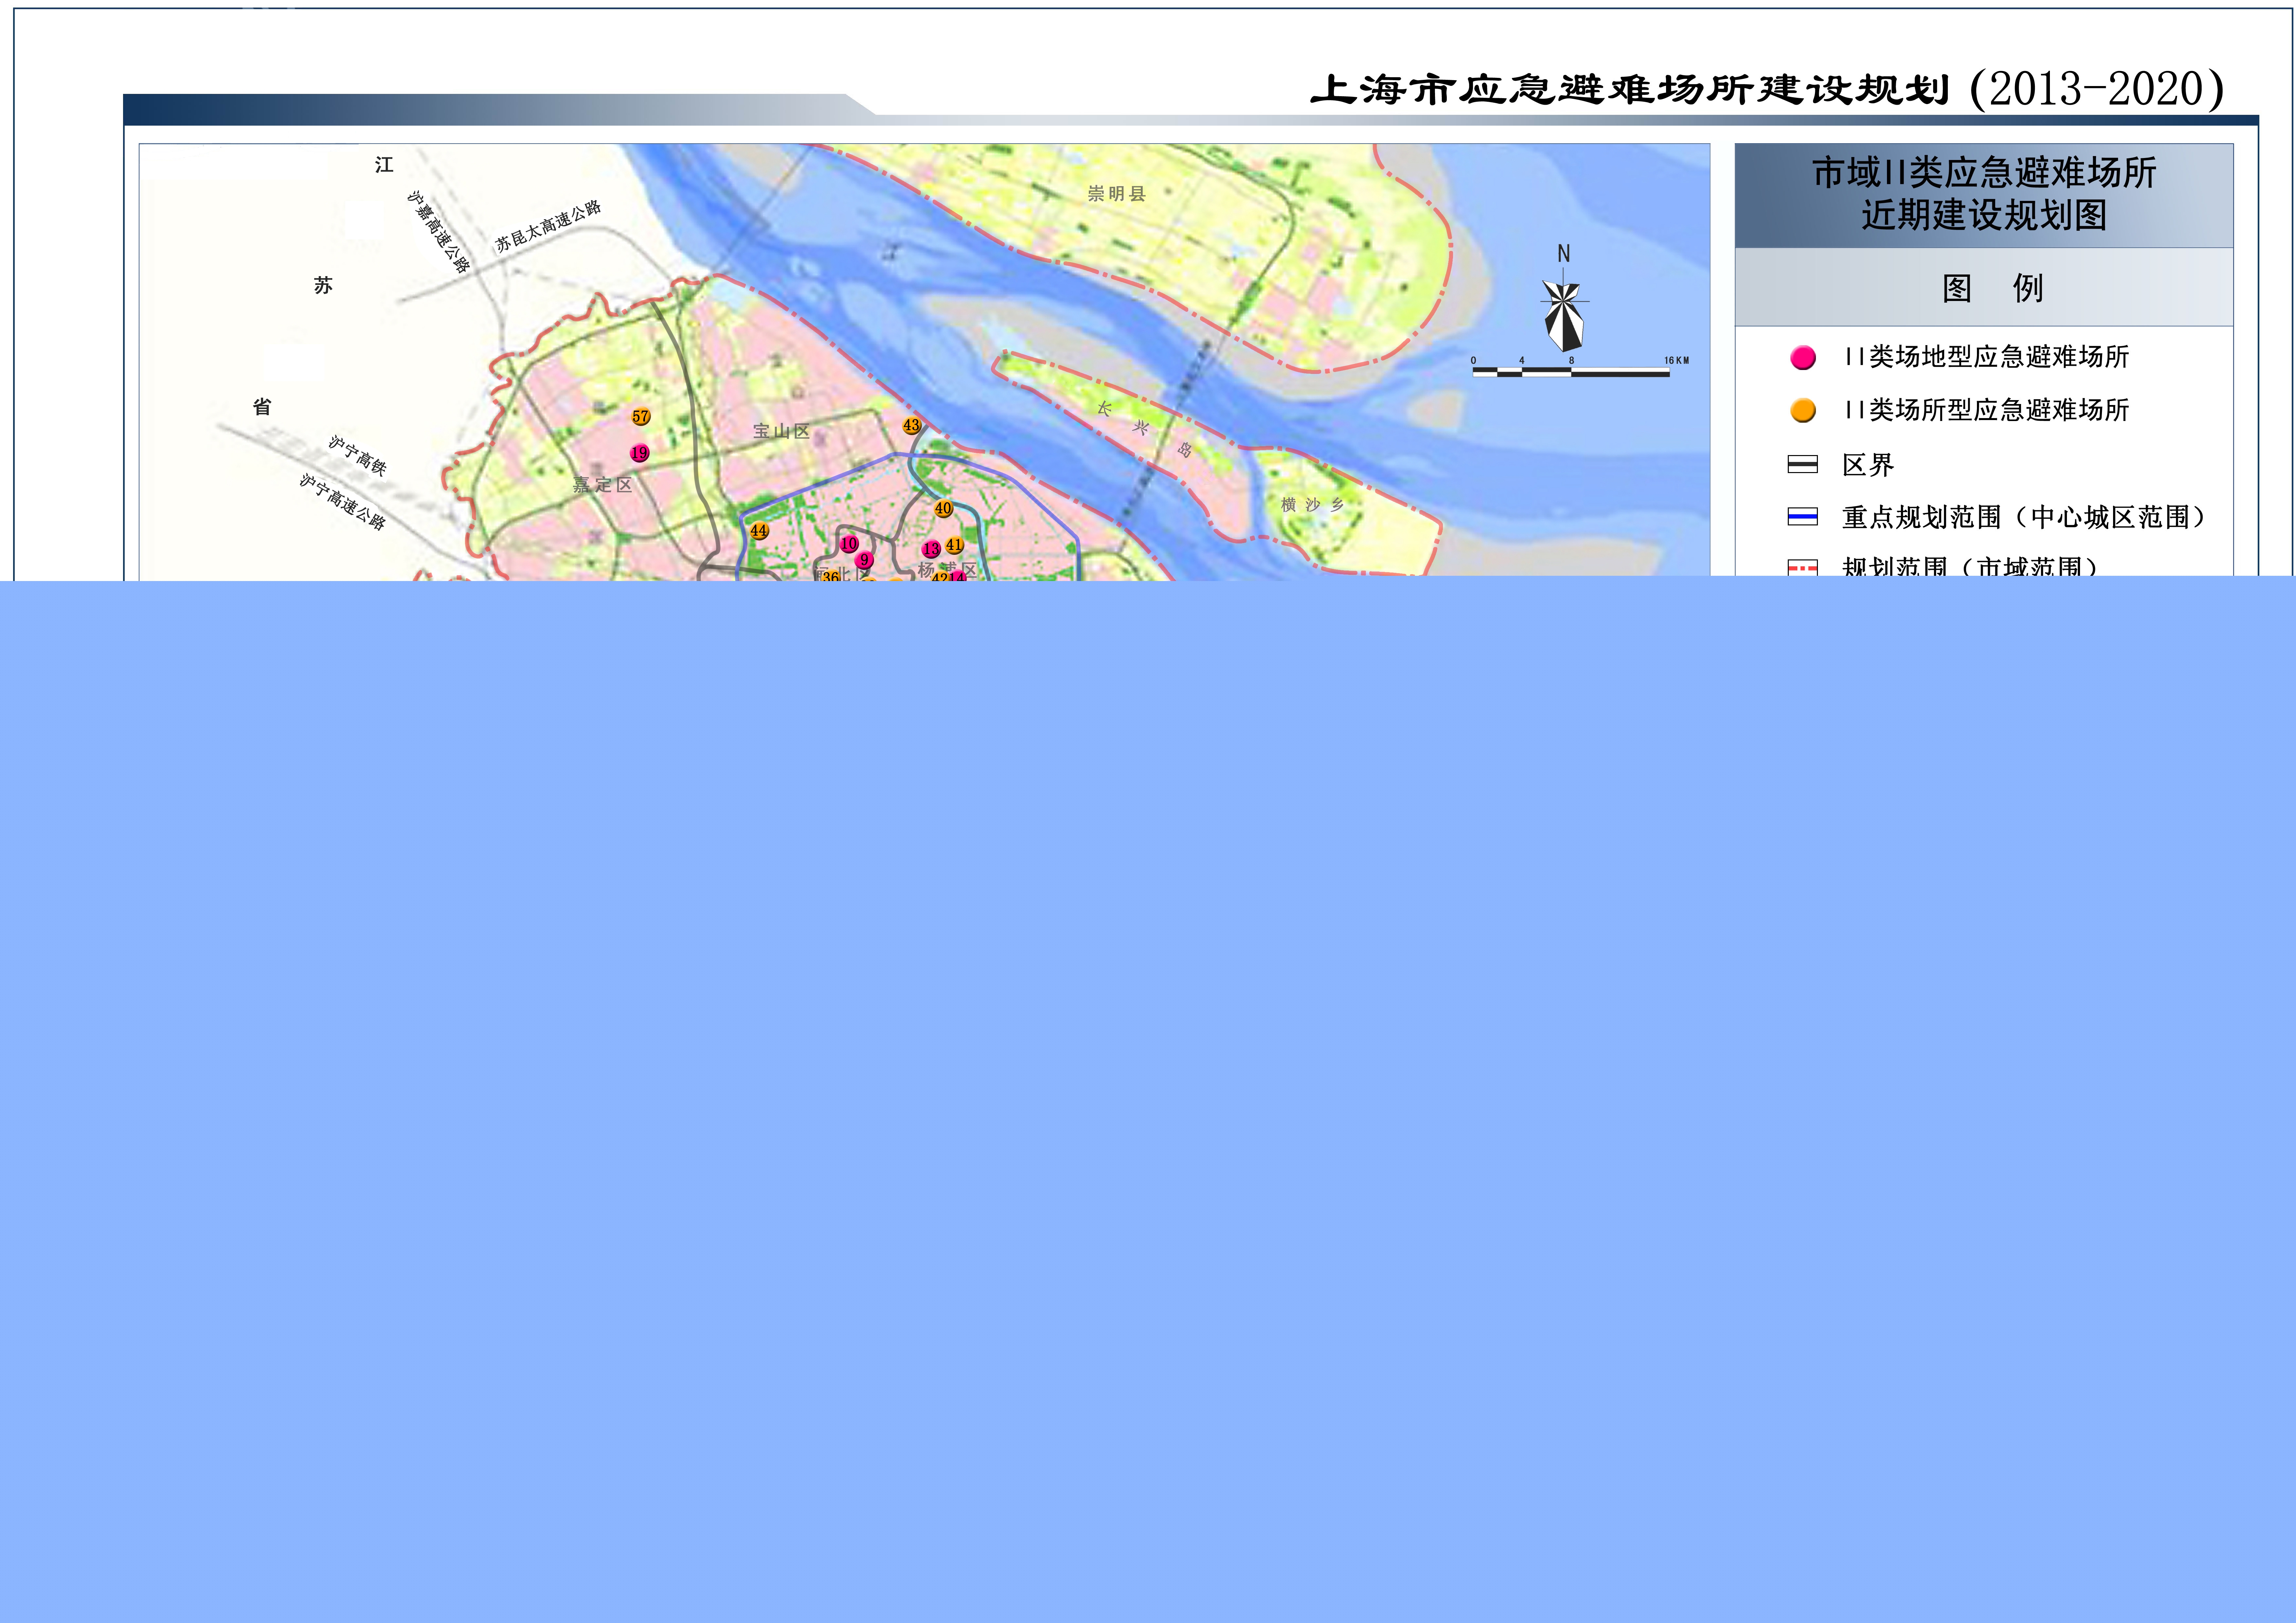
Task: Click the II类场所型应急避难场所 legend text
Action: coord(1987,410)
